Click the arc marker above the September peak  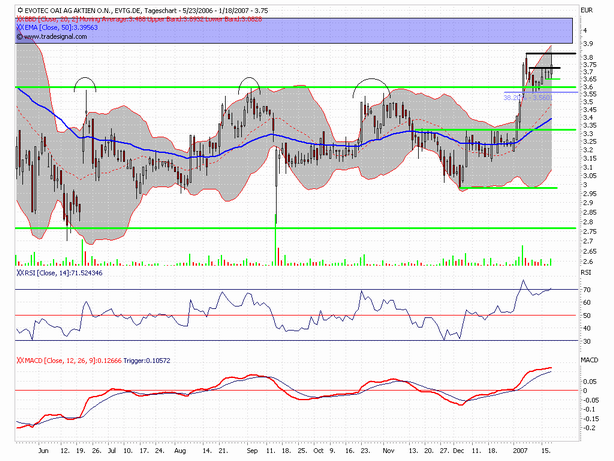[248, 84]
